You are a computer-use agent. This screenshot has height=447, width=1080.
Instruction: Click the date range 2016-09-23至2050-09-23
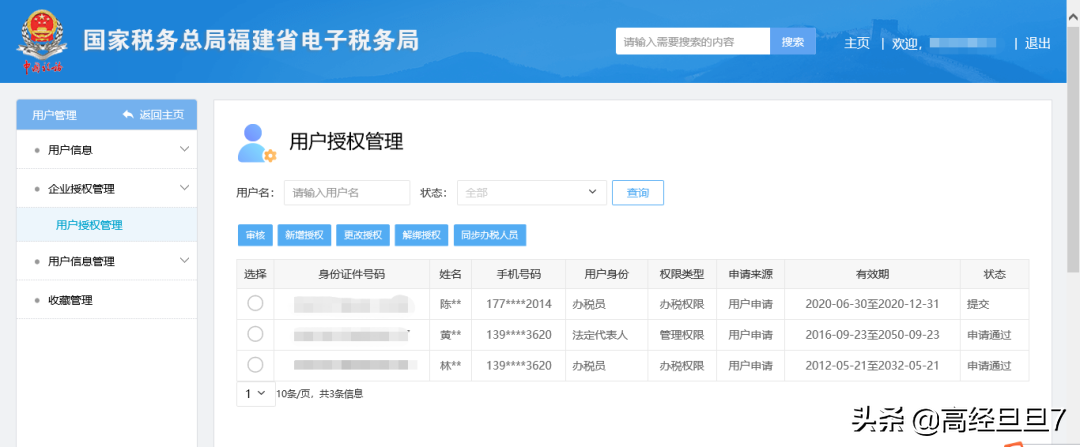[872, 335]
